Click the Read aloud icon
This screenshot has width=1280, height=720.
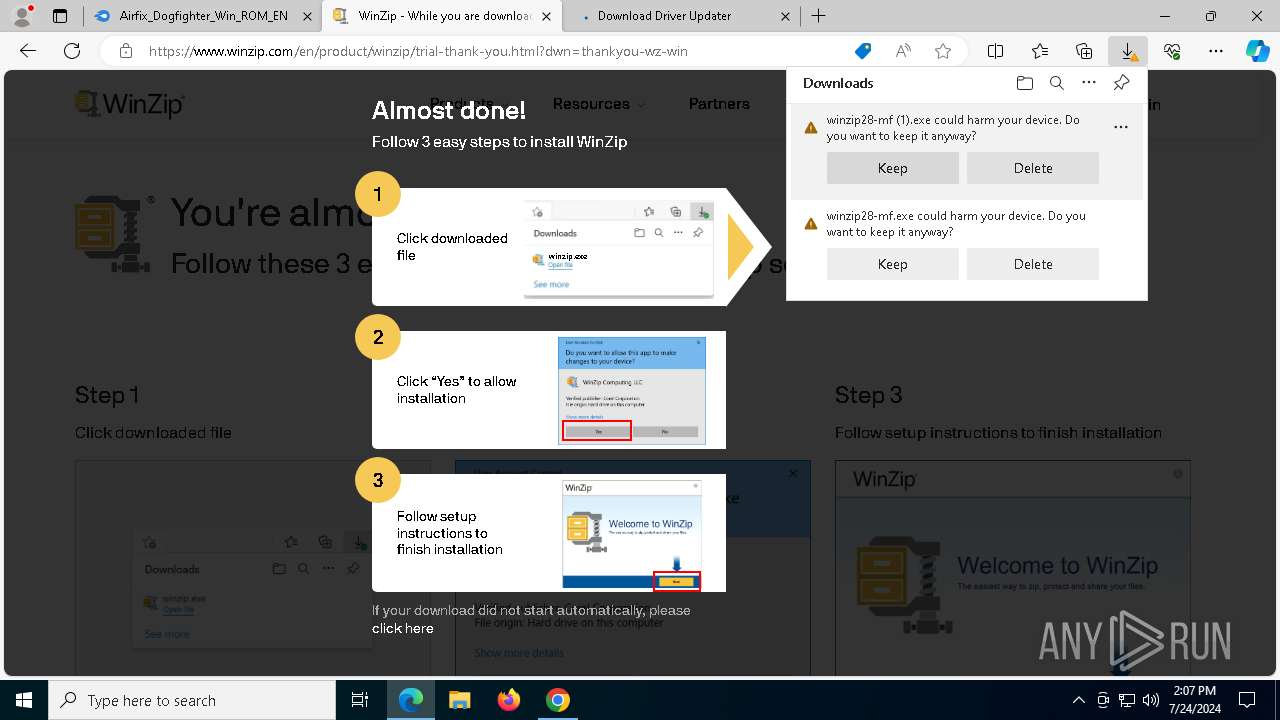pos(903,51)
